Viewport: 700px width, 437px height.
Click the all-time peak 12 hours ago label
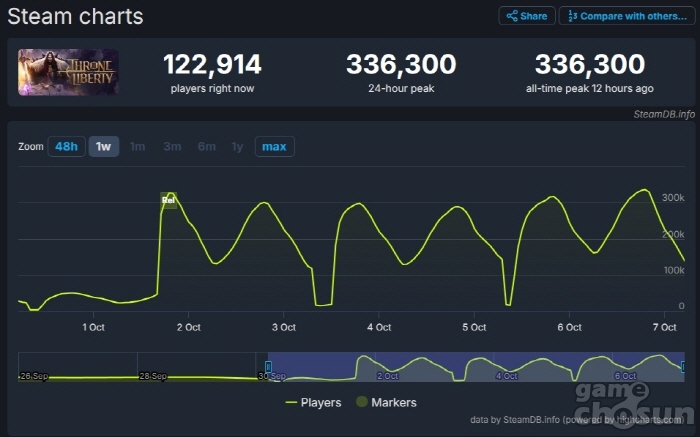tap(590, 88)
